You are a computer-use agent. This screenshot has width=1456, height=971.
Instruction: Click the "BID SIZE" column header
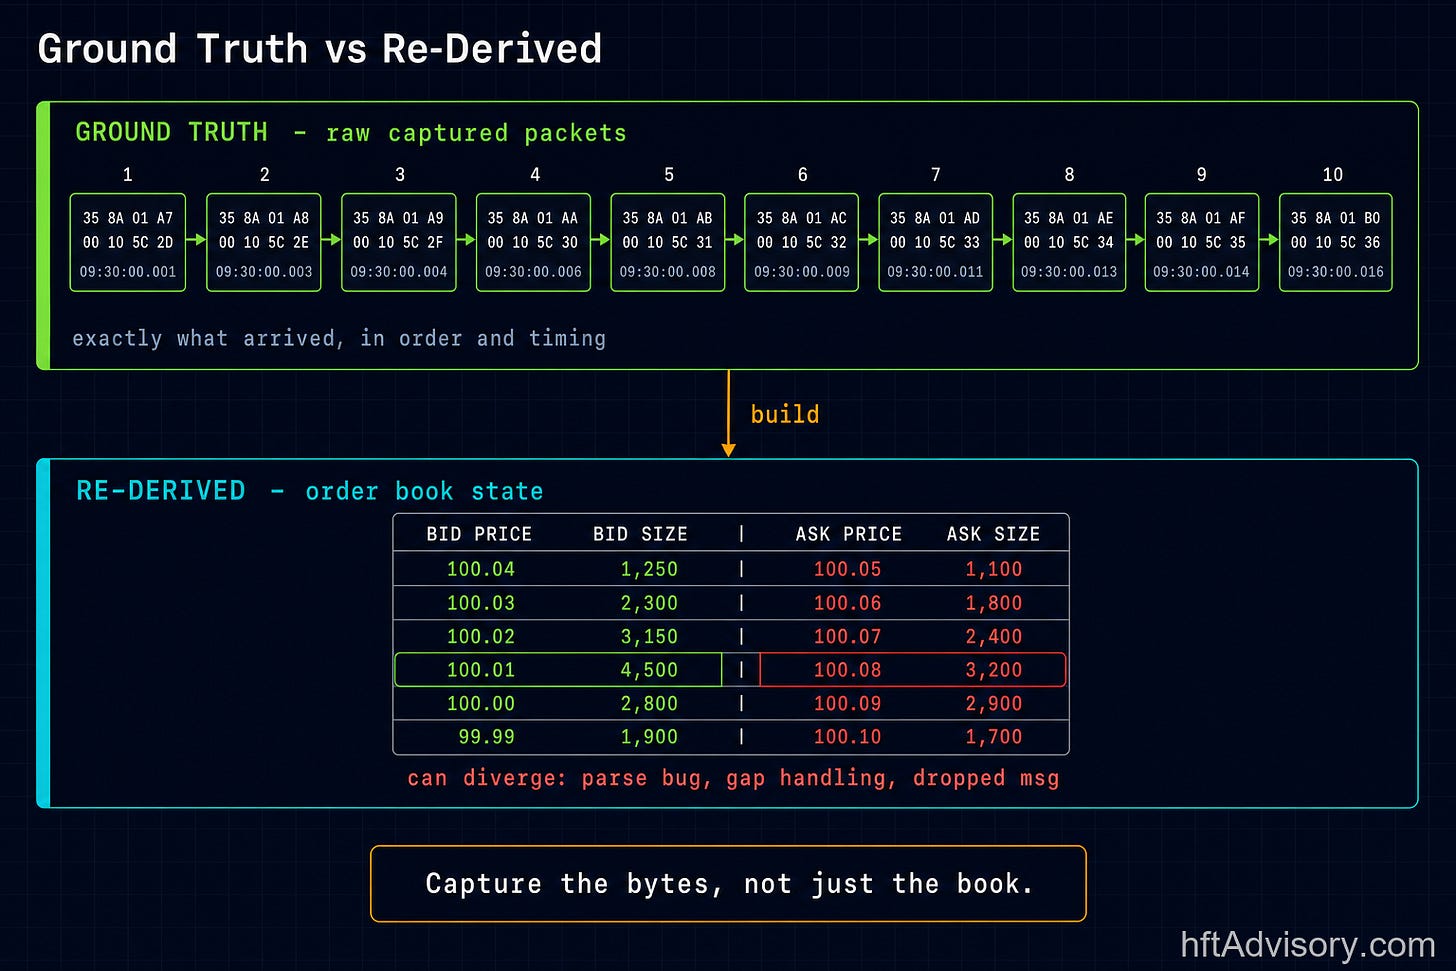coord(641,534)
